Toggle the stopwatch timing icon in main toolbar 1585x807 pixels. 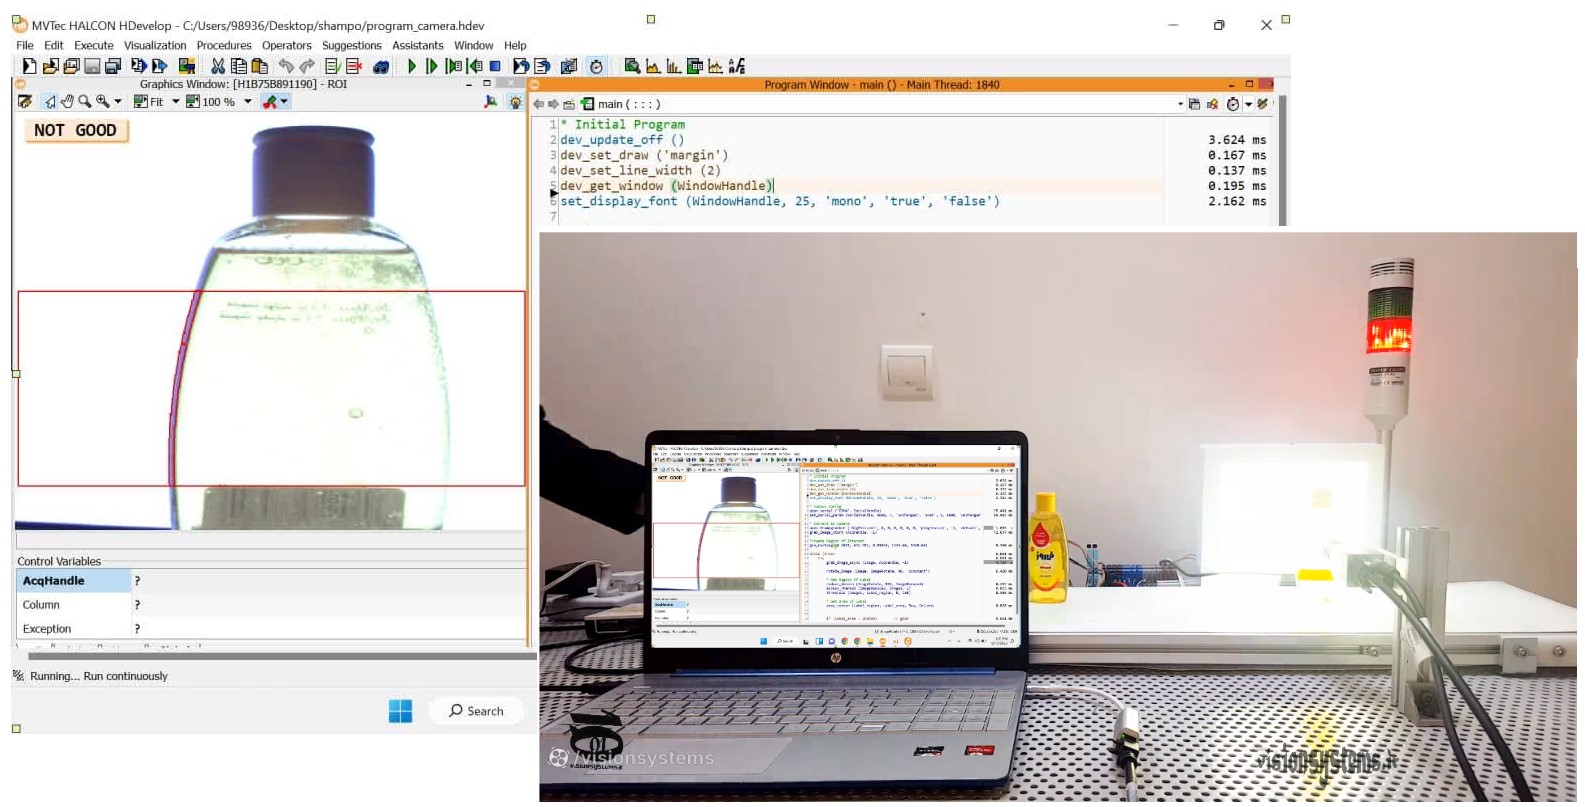point(596,66)
